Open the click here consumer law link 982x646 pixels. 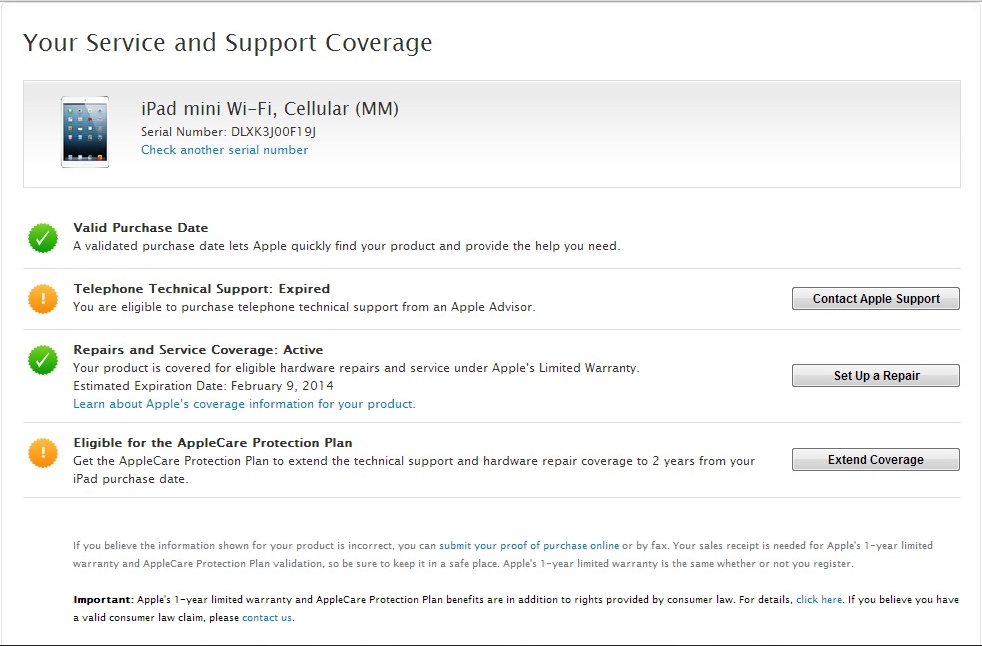(x=819, y=600)
